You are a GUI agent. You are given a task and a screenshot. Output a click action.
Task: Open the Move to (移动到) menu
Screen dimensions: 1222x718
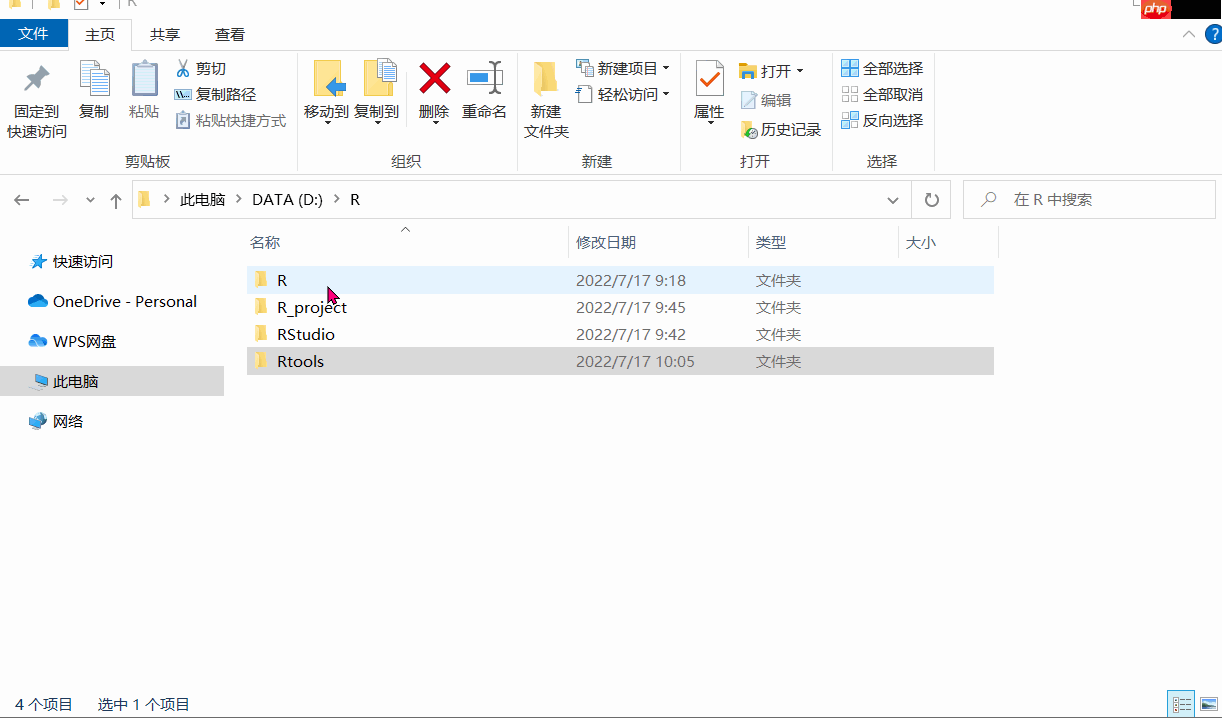326,92
